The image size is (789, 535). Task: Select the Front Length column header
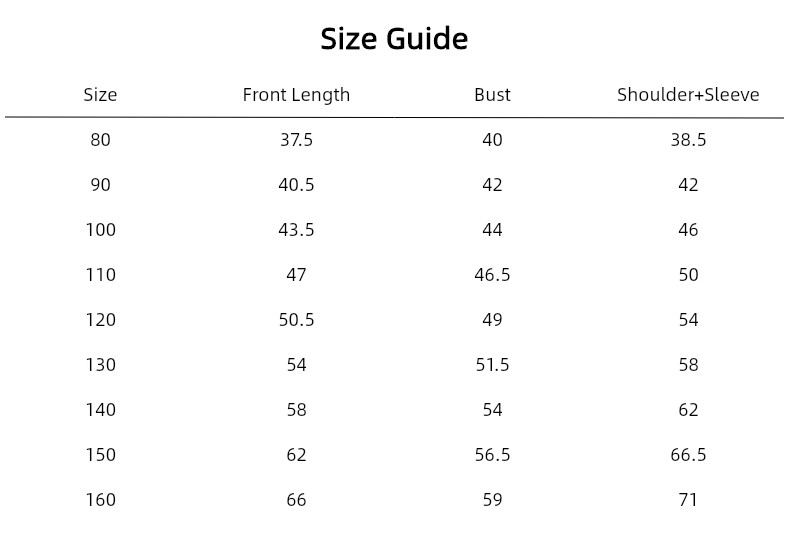296,95
